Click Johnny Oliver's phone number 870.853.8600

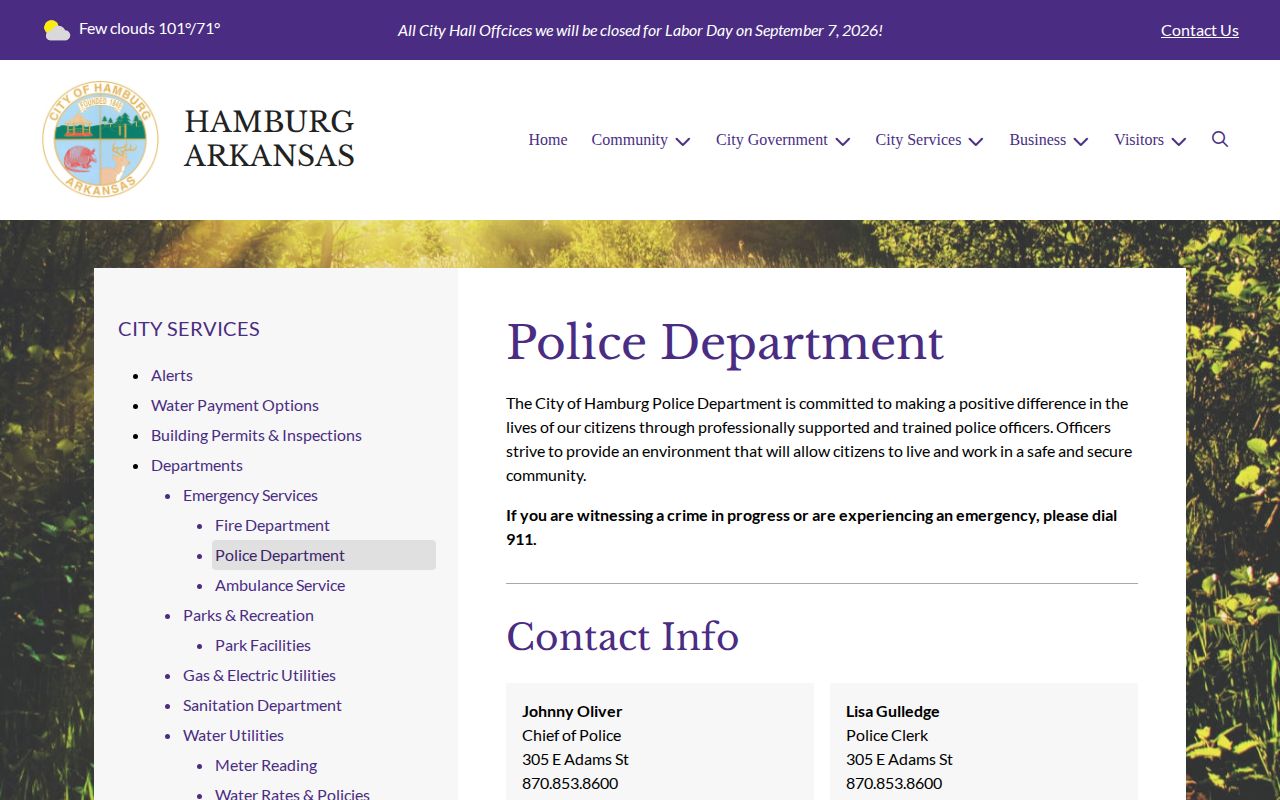coord(570,783)
